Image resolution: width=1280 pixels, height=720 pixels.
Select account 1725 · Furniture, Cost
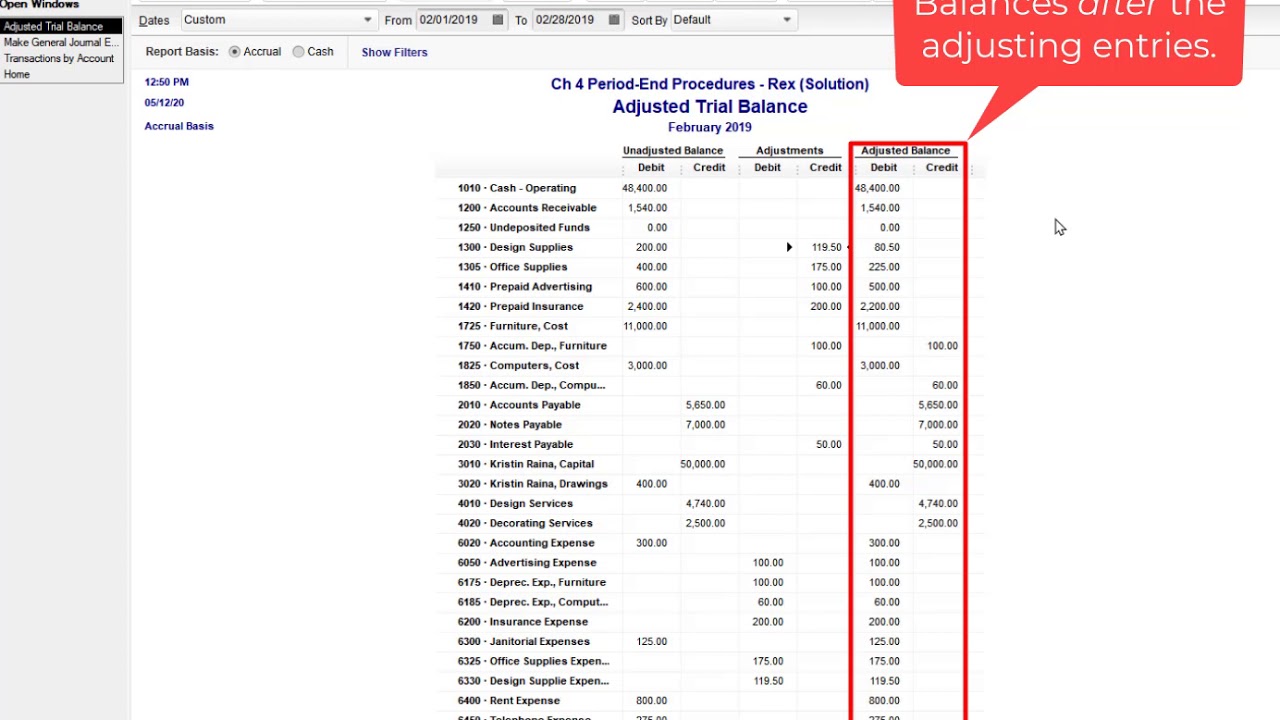point(512,326)
